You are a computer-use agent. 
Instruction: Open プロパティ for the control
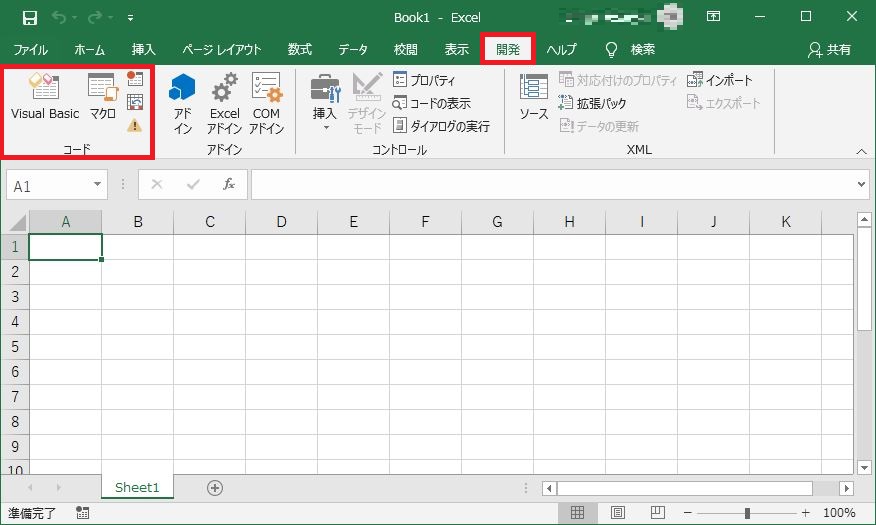click(424, 80)
